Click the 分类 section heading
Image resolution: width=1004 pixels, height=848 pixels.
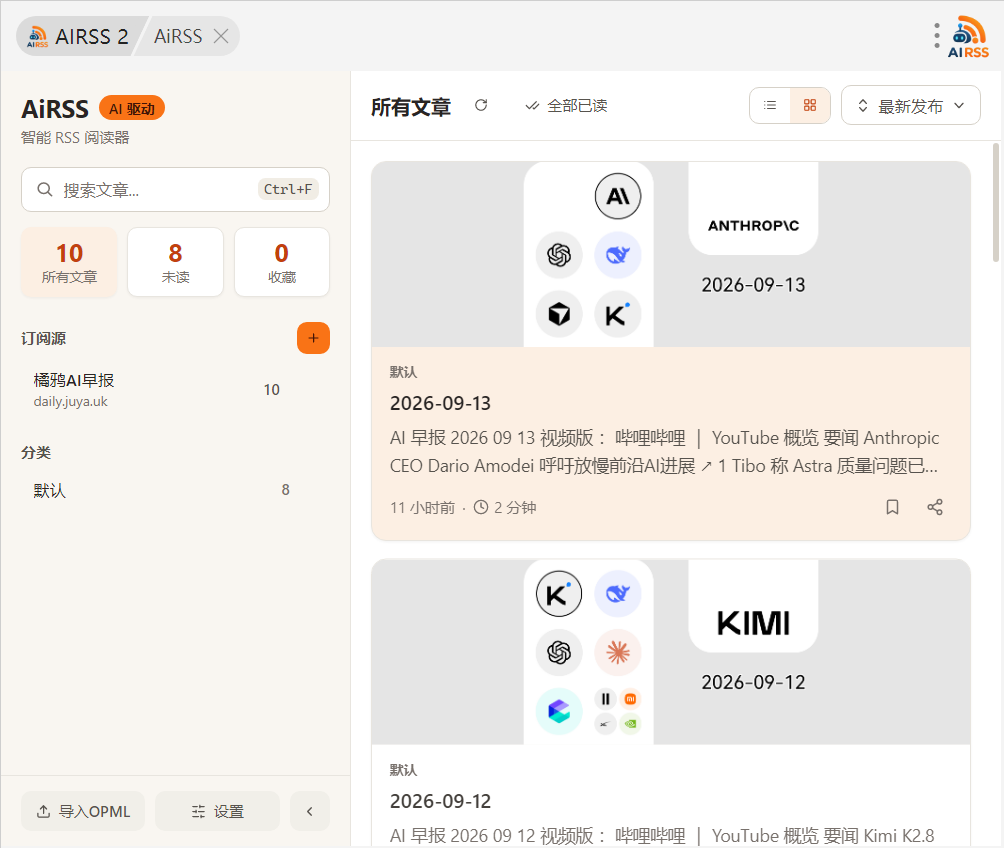pos(36,452)
